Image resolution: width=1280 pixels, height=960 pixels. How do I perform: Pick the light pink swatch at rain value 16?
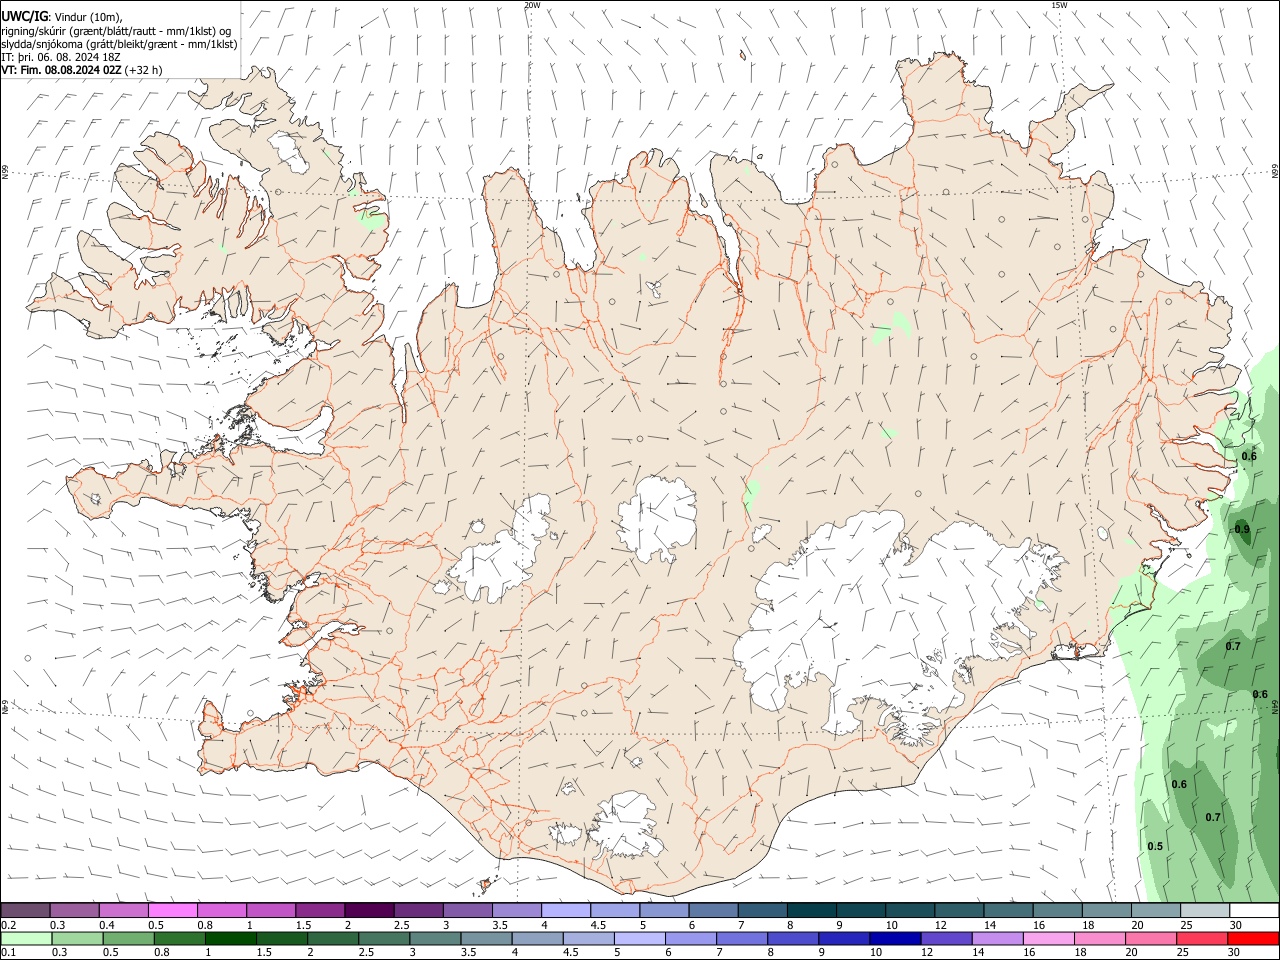1049,938
